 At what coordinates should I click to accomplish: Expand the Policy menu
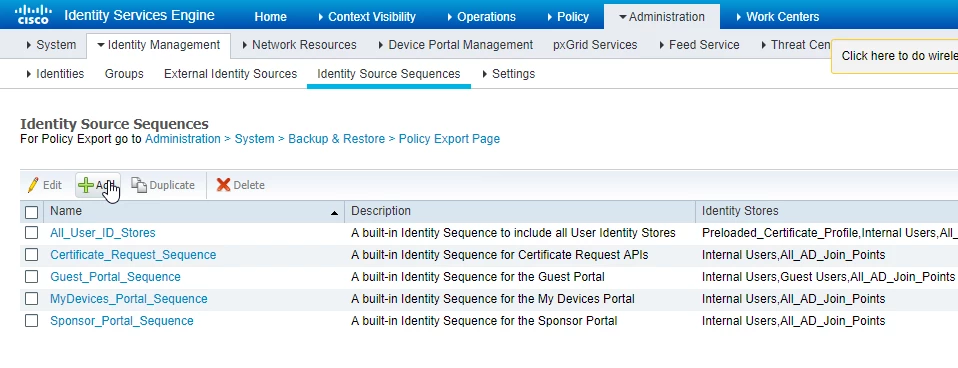tap(568, 17)
